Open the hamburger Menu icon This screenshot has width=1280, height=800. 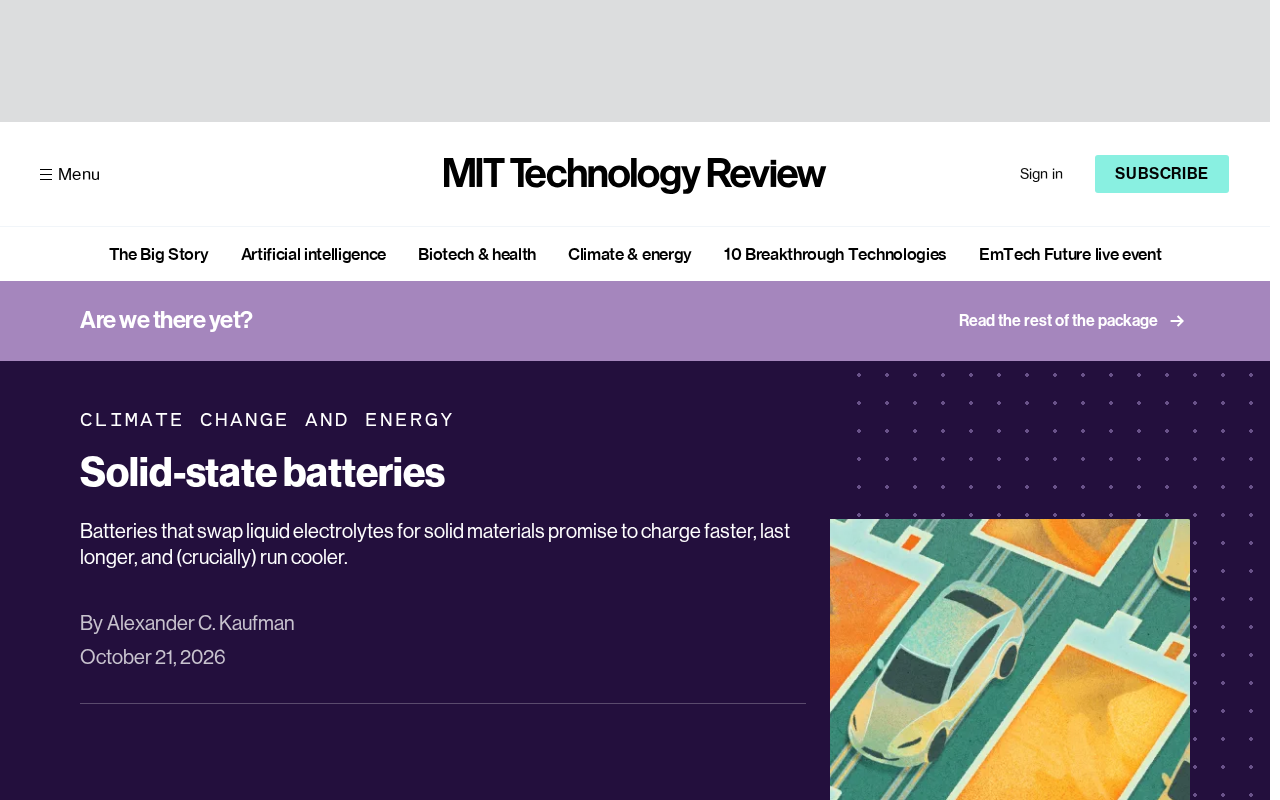pyautogui.click(x=46, y=174)
